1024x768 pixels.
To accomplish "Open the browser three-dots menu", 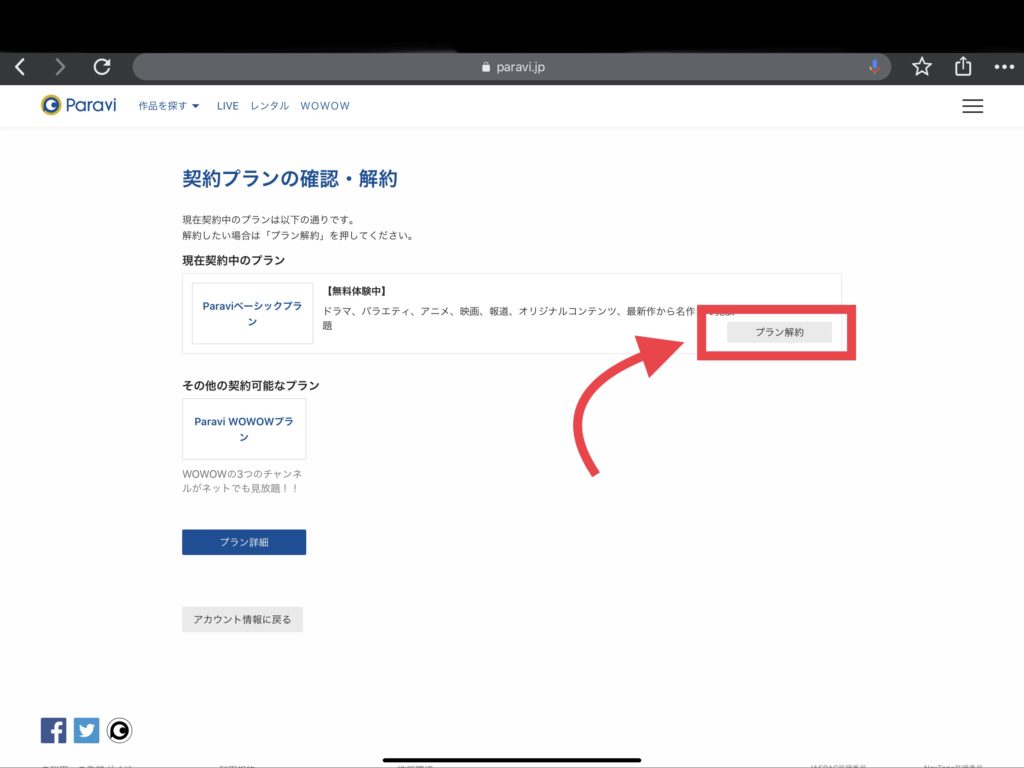I will [x=1004, y=67].
